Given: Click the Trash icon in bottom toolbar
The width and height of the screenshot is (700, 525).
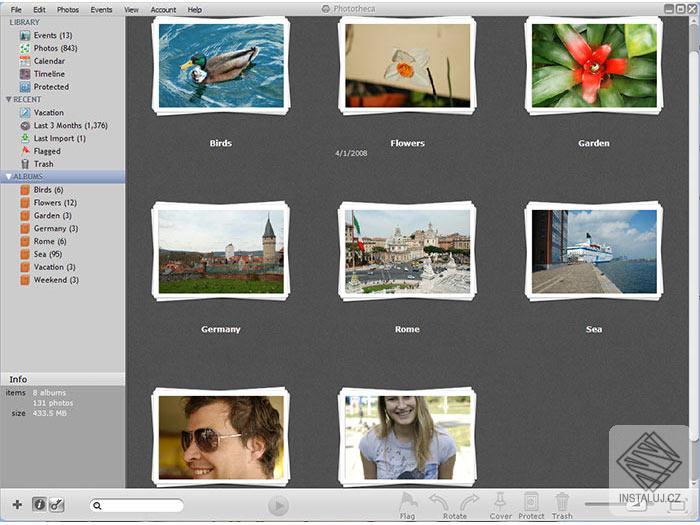Looking at the screenshot, I should coord(562,502).
